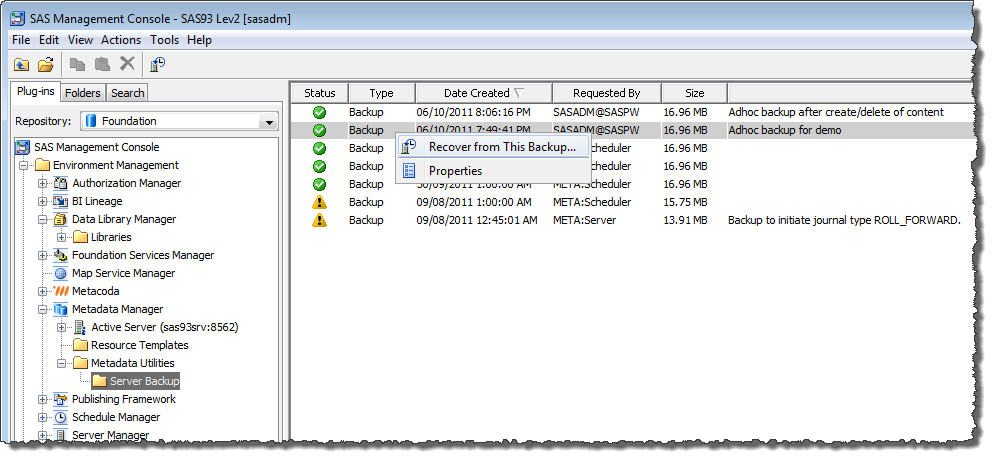Click the Publishing Framework icon
The image size is (994, 460).
61,399
